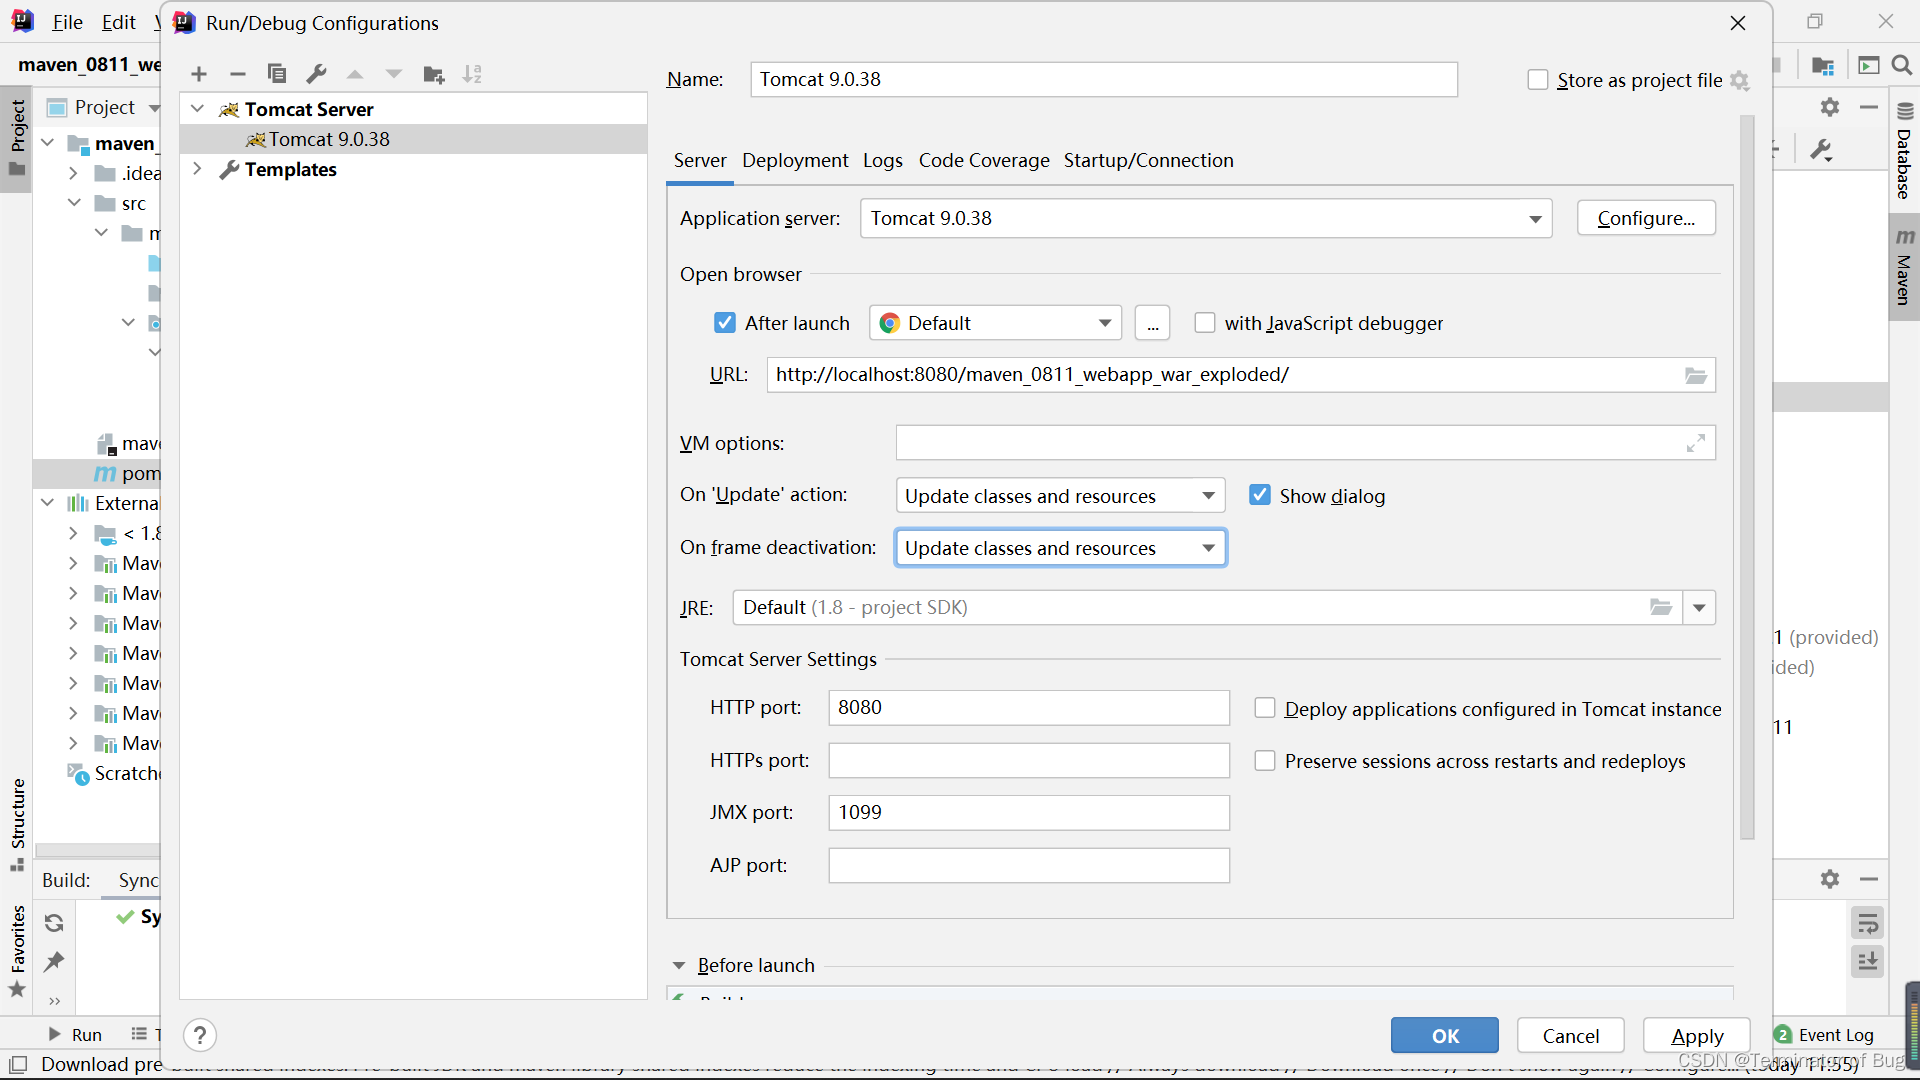Switch to the Startup/Connection tab

click(1147, 160)
